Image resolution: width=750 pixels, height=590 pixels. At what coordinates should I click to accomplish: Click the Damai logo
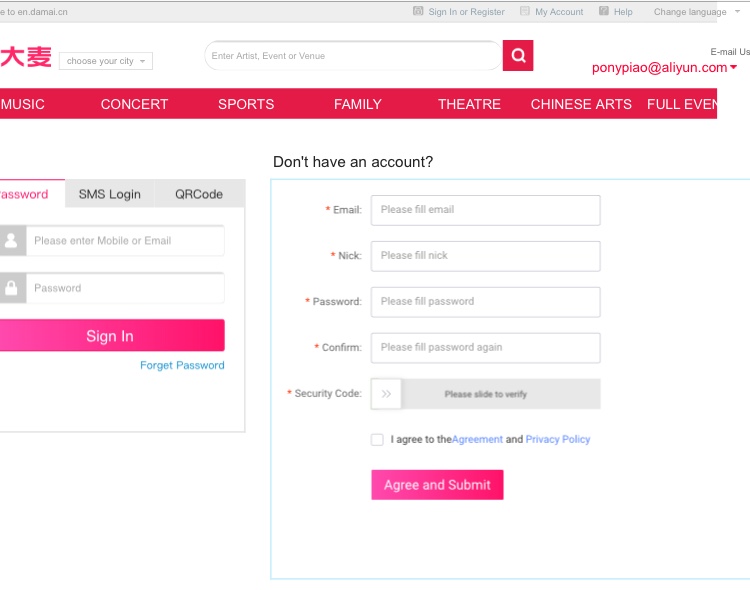[26, 57]
